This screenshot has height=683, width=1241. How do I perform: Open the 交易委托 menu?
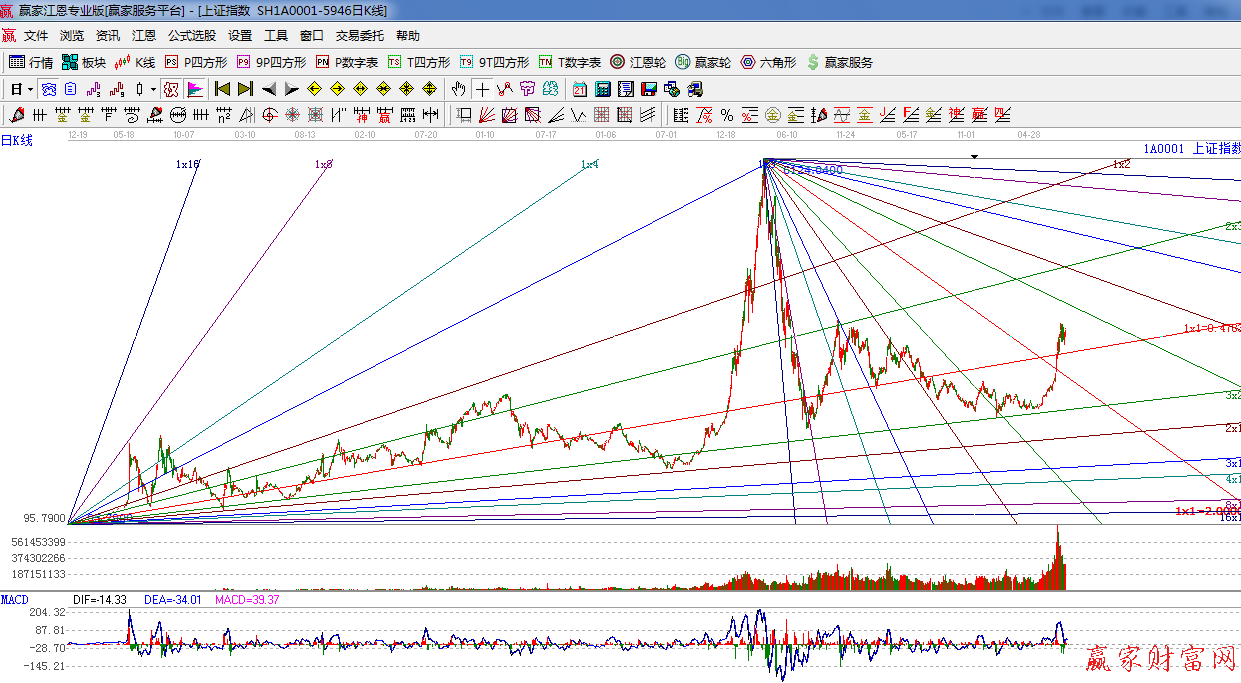tap(359, 35)
